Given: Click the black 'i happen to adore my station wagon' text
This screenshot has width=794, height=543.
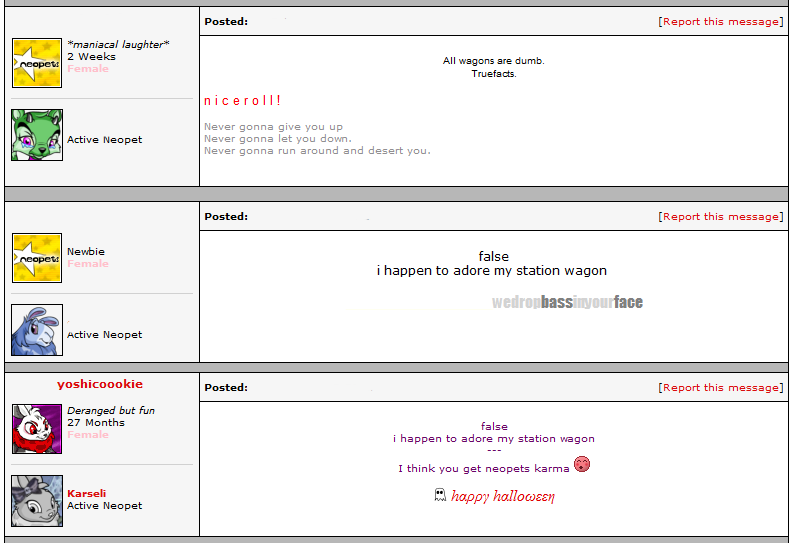Looking at the screenshot, I should [492, 270].
